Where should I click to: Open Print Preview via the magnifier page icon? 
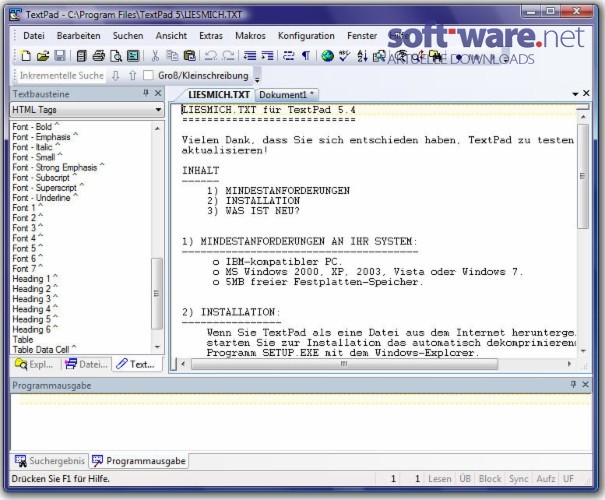tap(116, 56)
